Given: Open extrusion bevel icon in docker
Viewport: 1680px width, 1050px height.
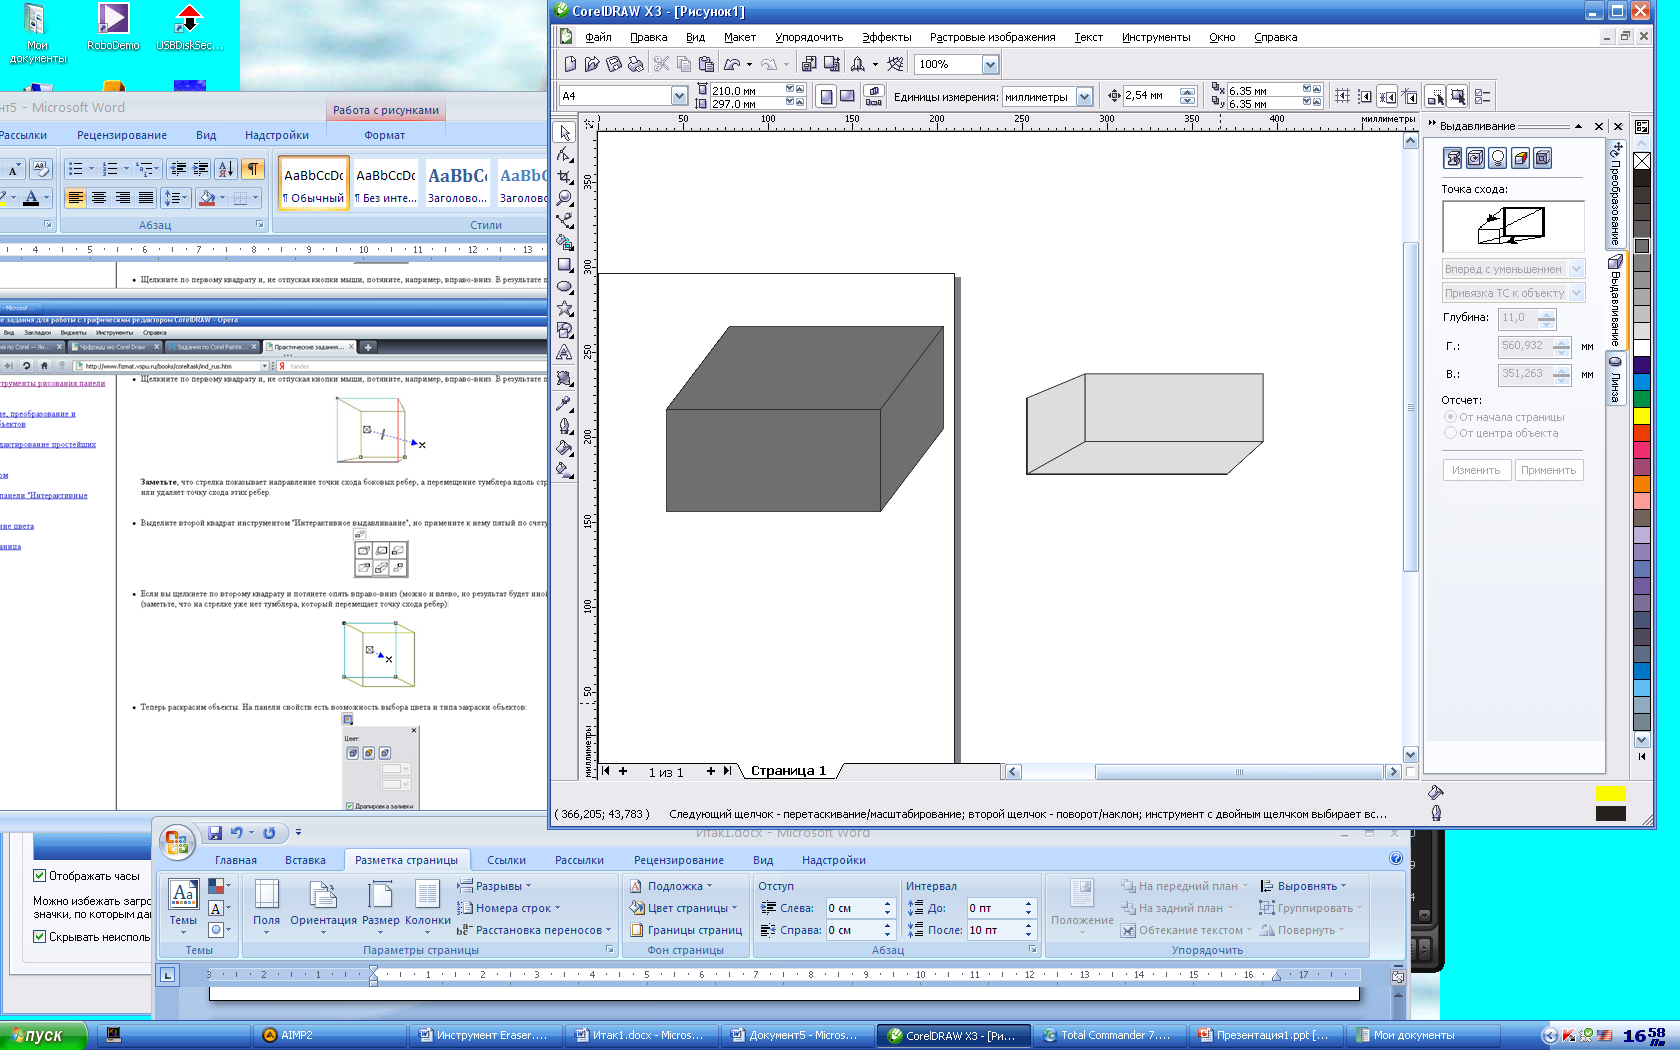Looking at the screenshot, I should pos(1543,158).
